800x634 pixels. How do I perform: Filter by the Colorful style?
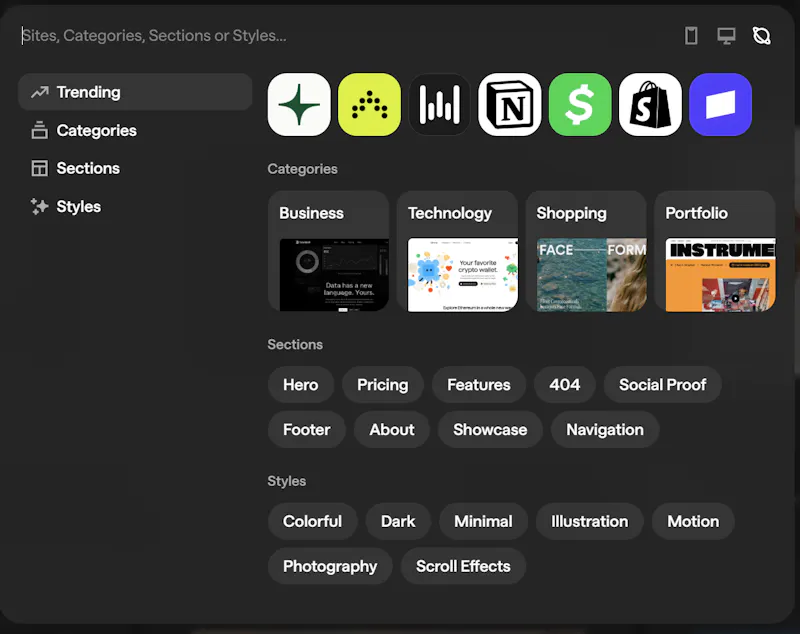click(313, 521)
